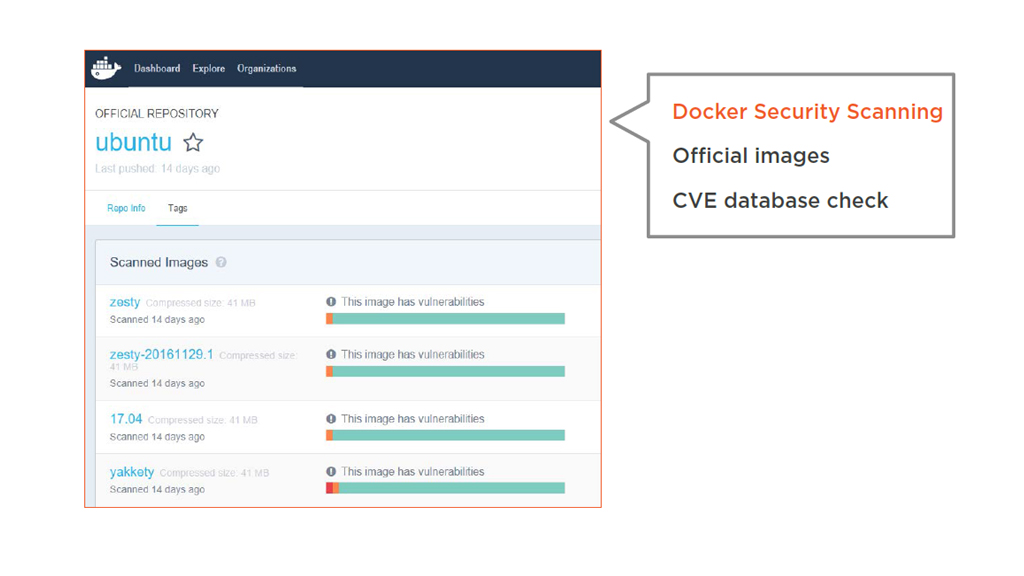Screen dimensions: 1024x576
Task: Click the zesty-20161129.1 vulnerability warning icon
Action: tap(331, 355)
